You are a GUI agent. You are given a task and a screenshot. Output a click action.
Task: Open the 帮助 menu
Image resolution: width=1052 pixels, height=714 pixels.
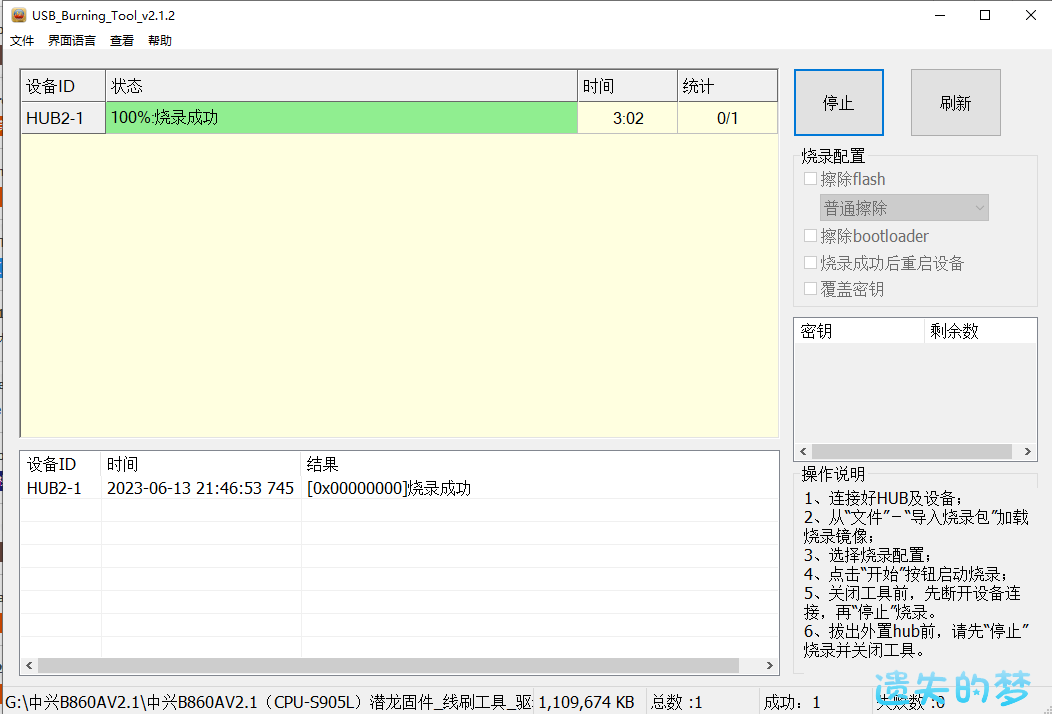[x=160, y=41]
